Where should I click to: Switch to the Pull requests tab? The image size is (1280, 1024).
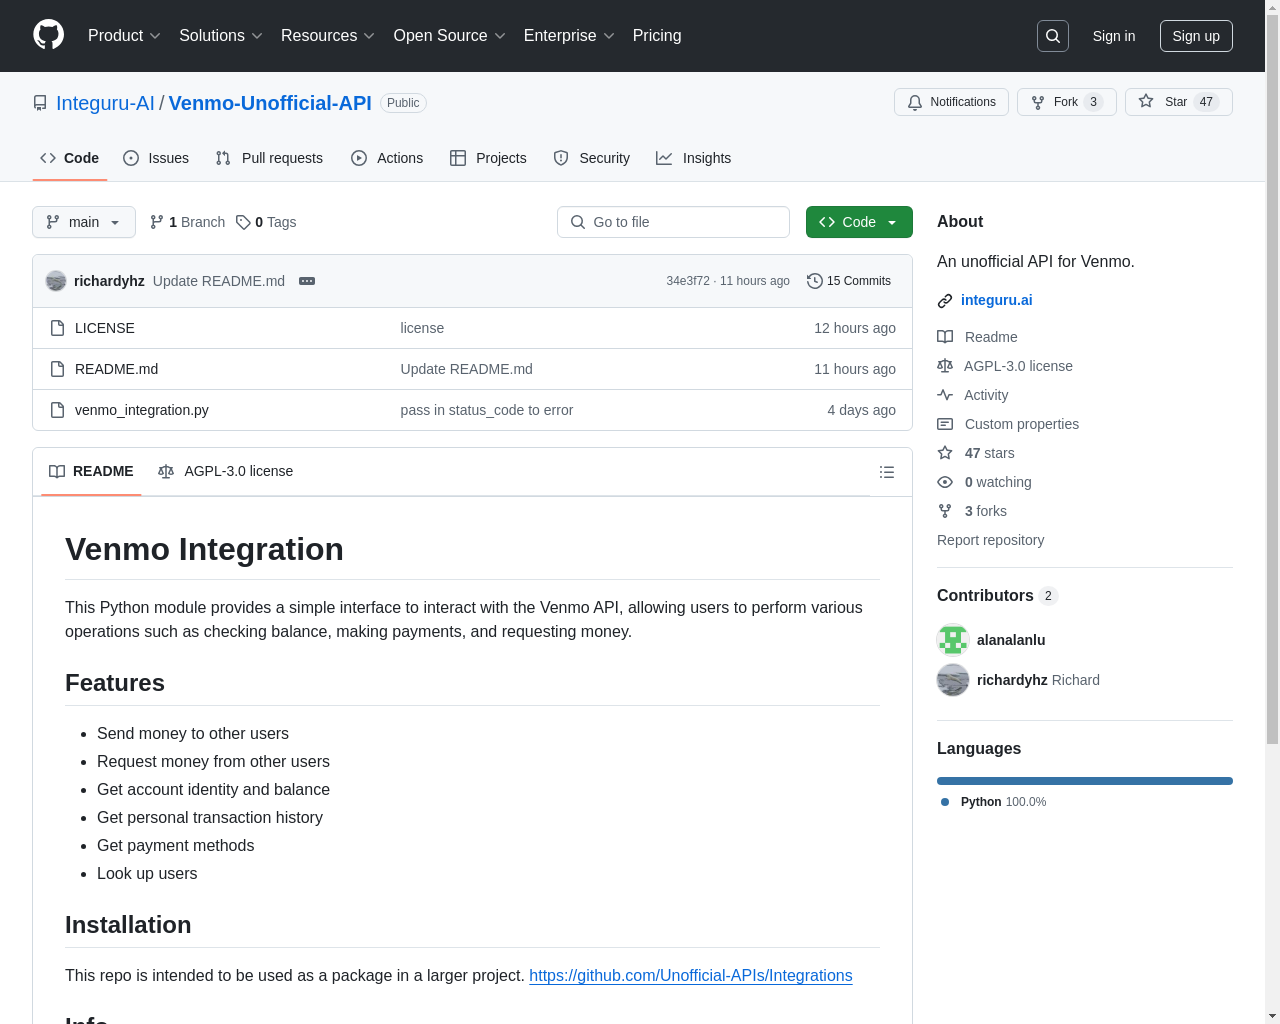tap(269, 158)
